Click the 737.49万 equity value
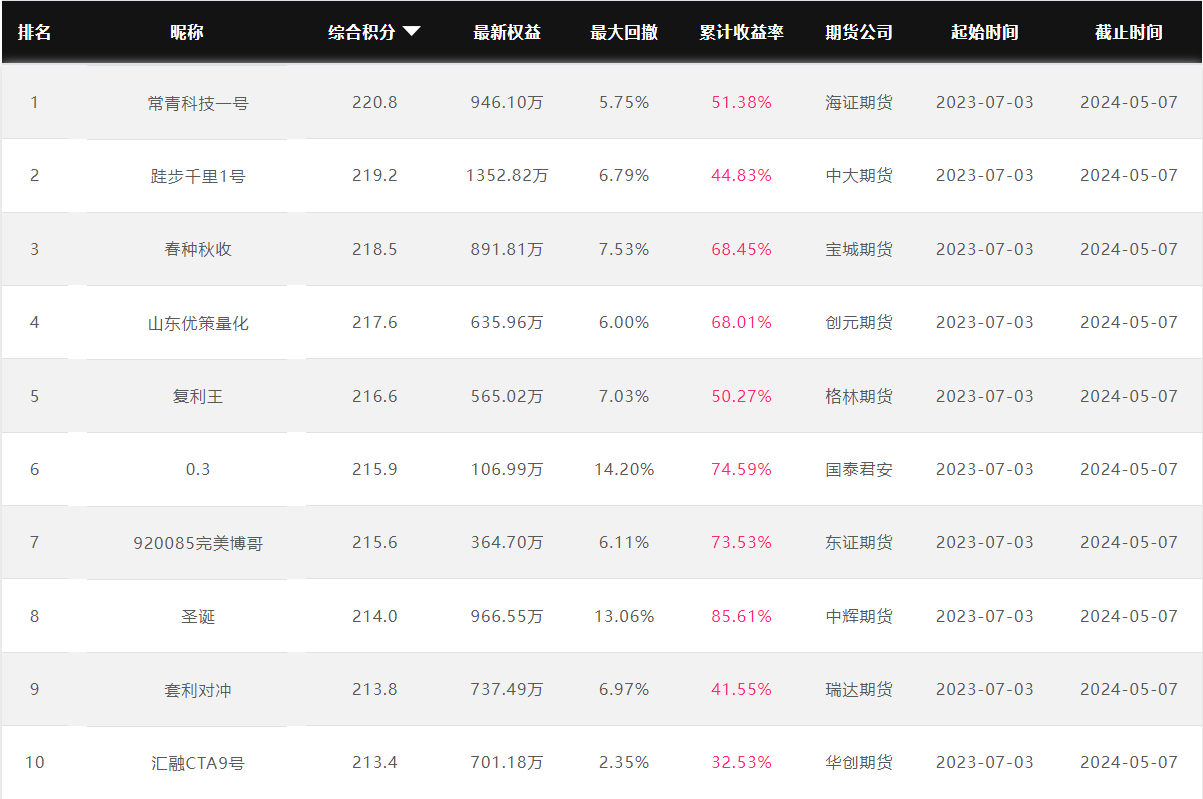The height and width of the screenshot is (799, 1203). pyautogui.click(x=507, y=689)
